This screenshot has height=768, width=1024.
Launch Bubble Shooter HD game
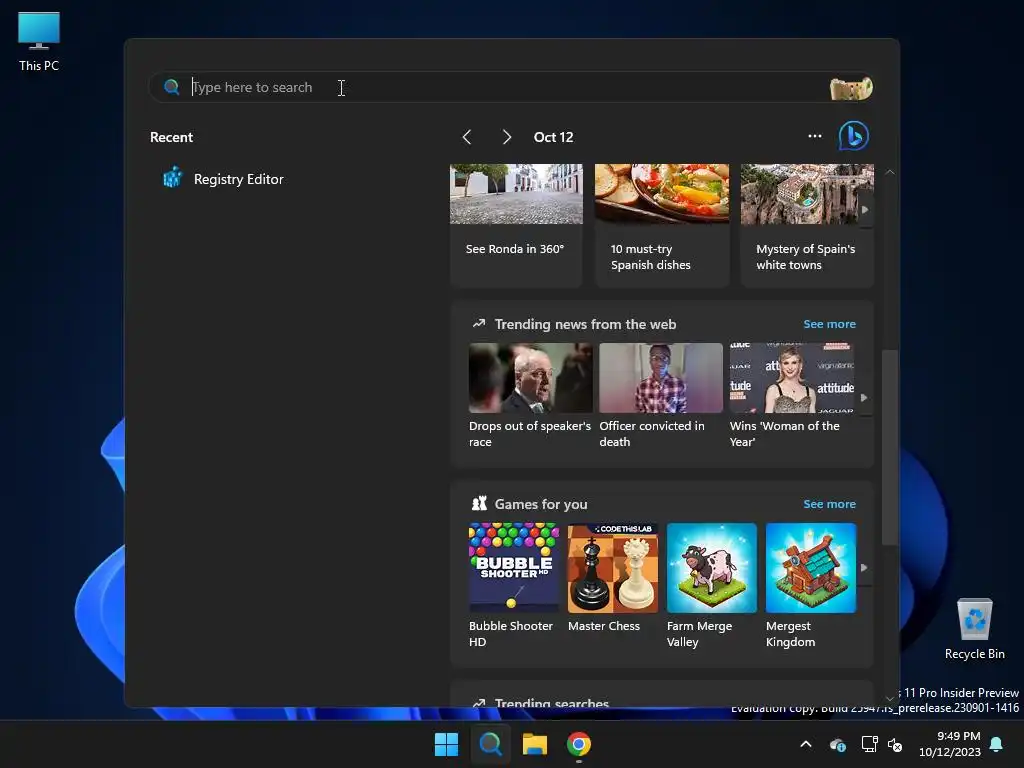coord(513,586)
